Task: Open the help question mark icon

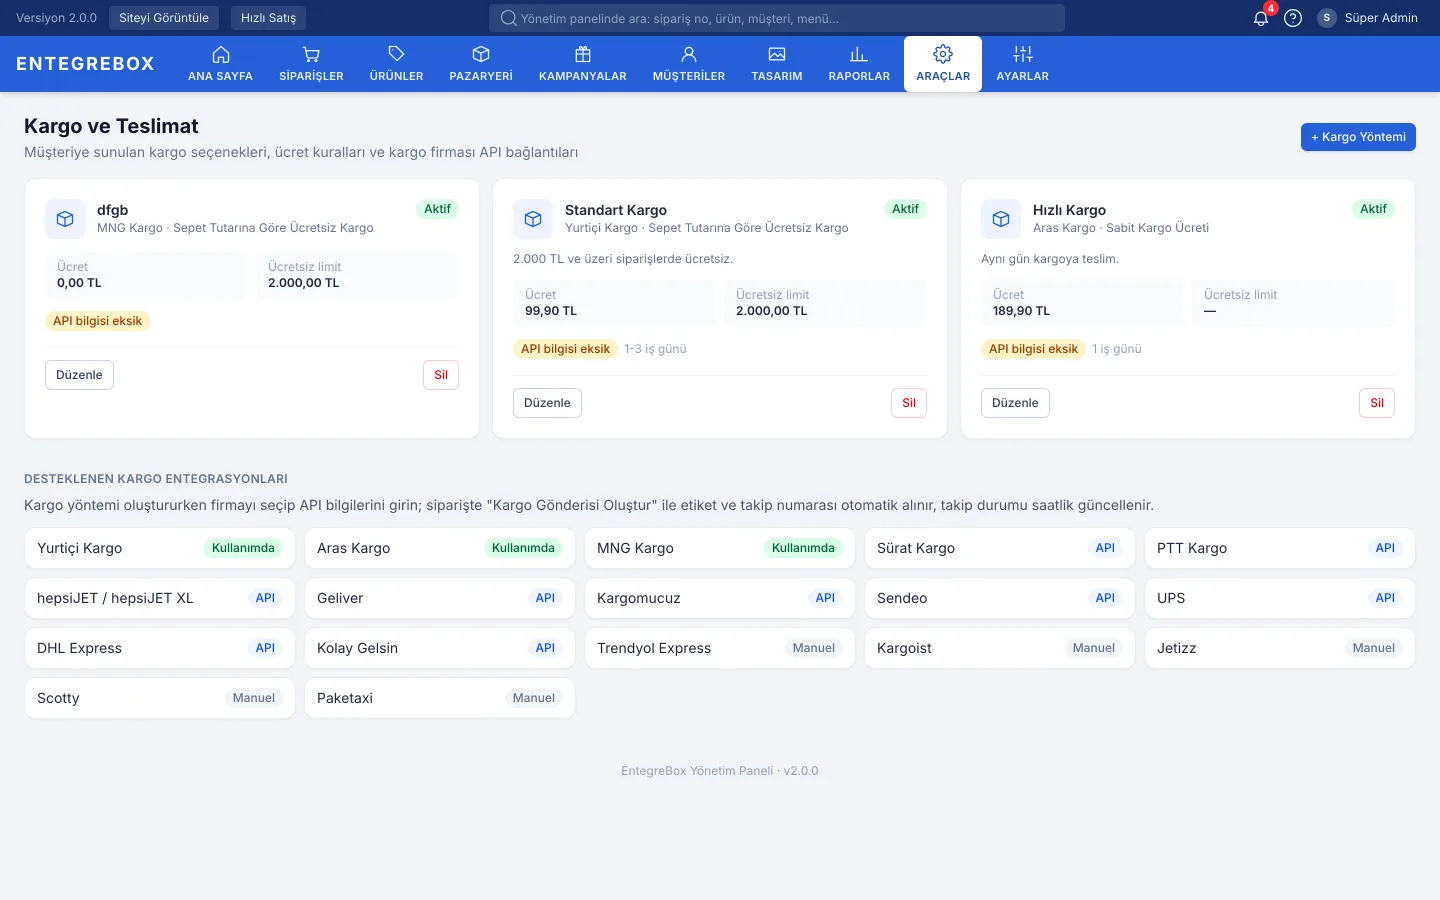Action: pos(1293,18)
